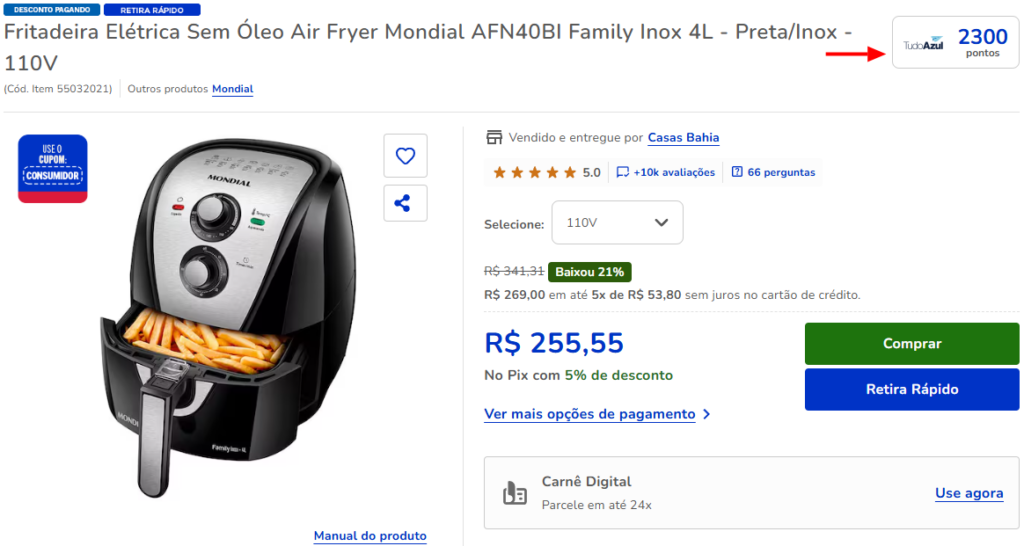Click the share icon button
Image resolution: width=1024 pixels, height=546 pixels.
(405, 203)
